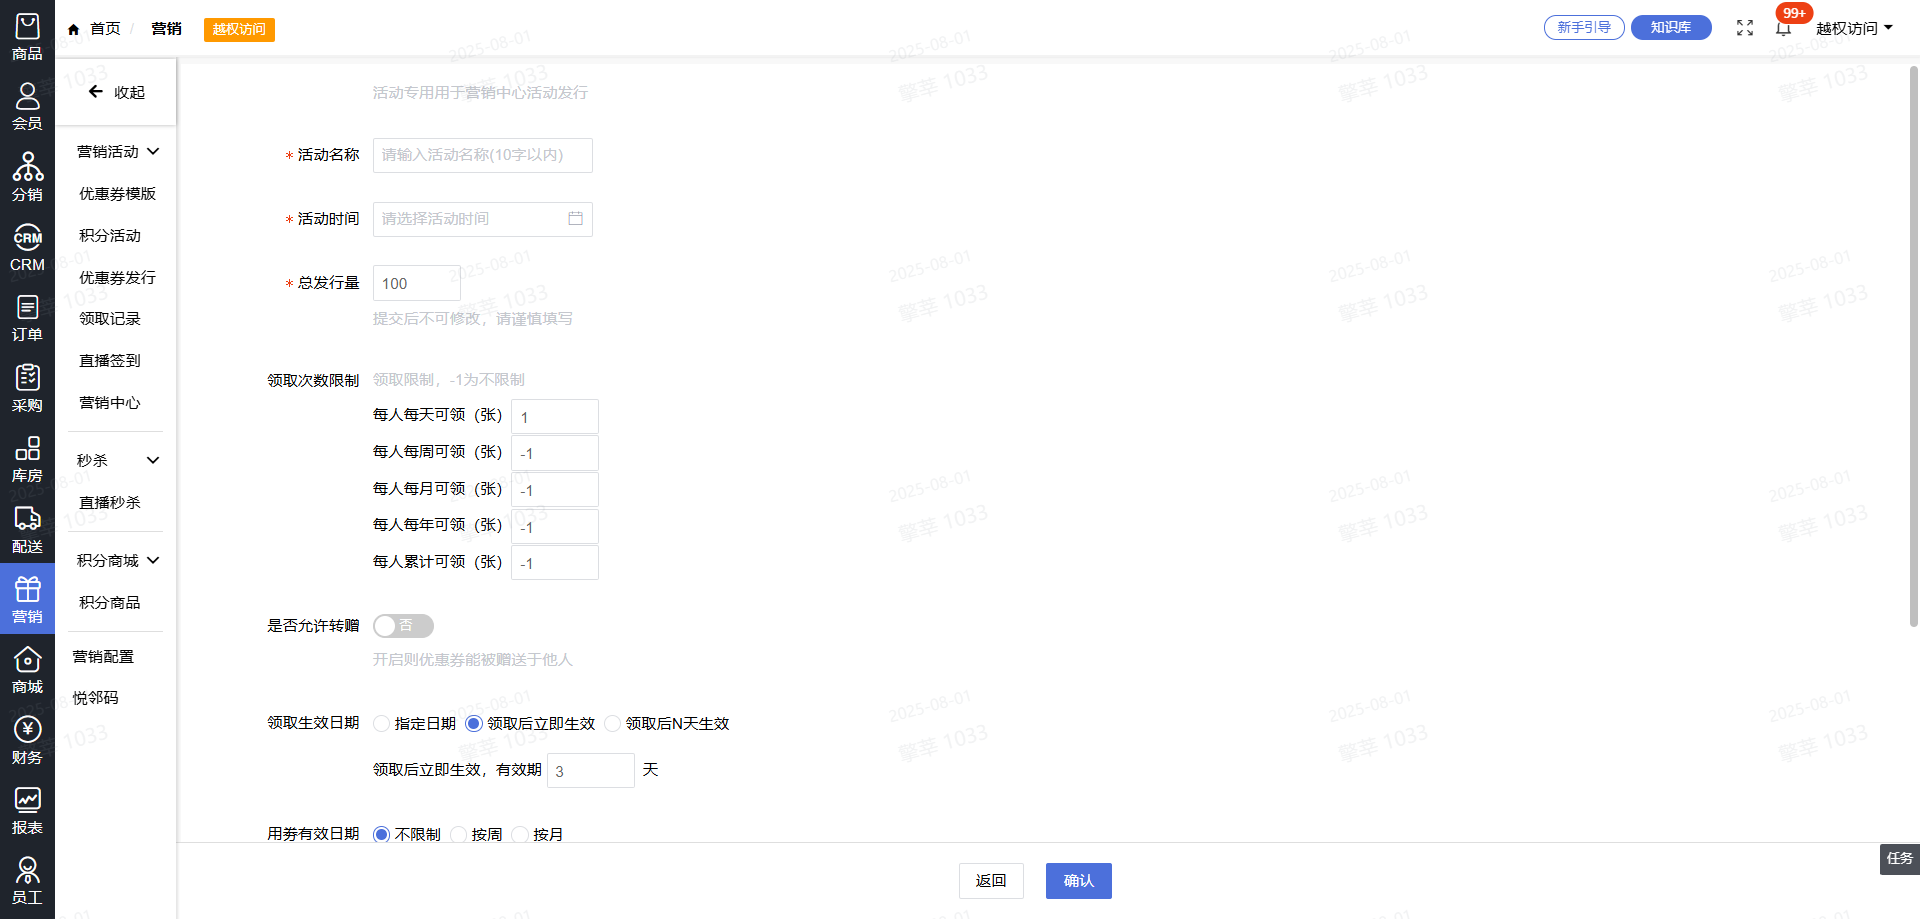Viewport: 1920px width, 919px height.
Task: Go to 优惠券模版 menu item
Action: tap(117, 194)
